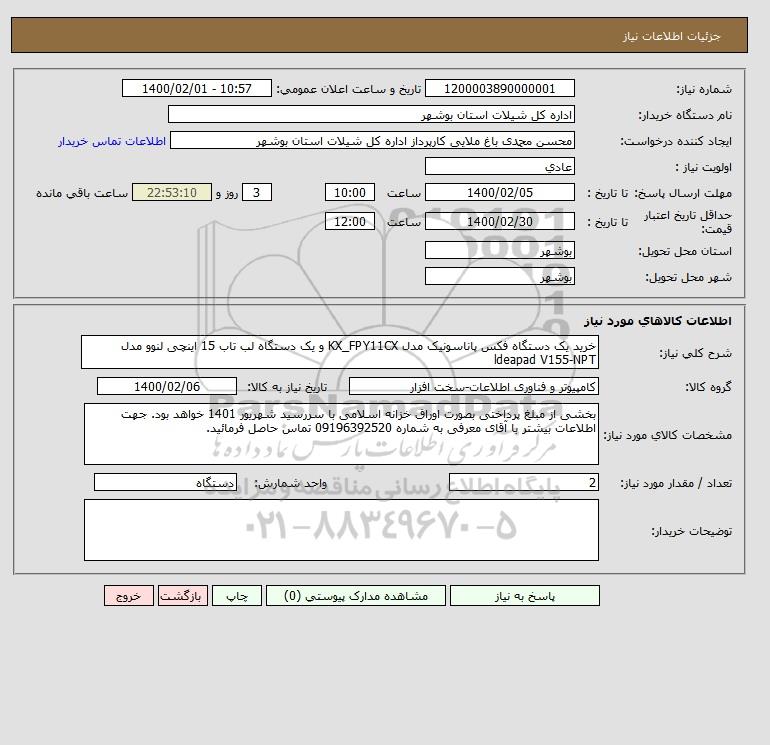
Task: Click the خروج exit button
Action: tap(129, 595)
